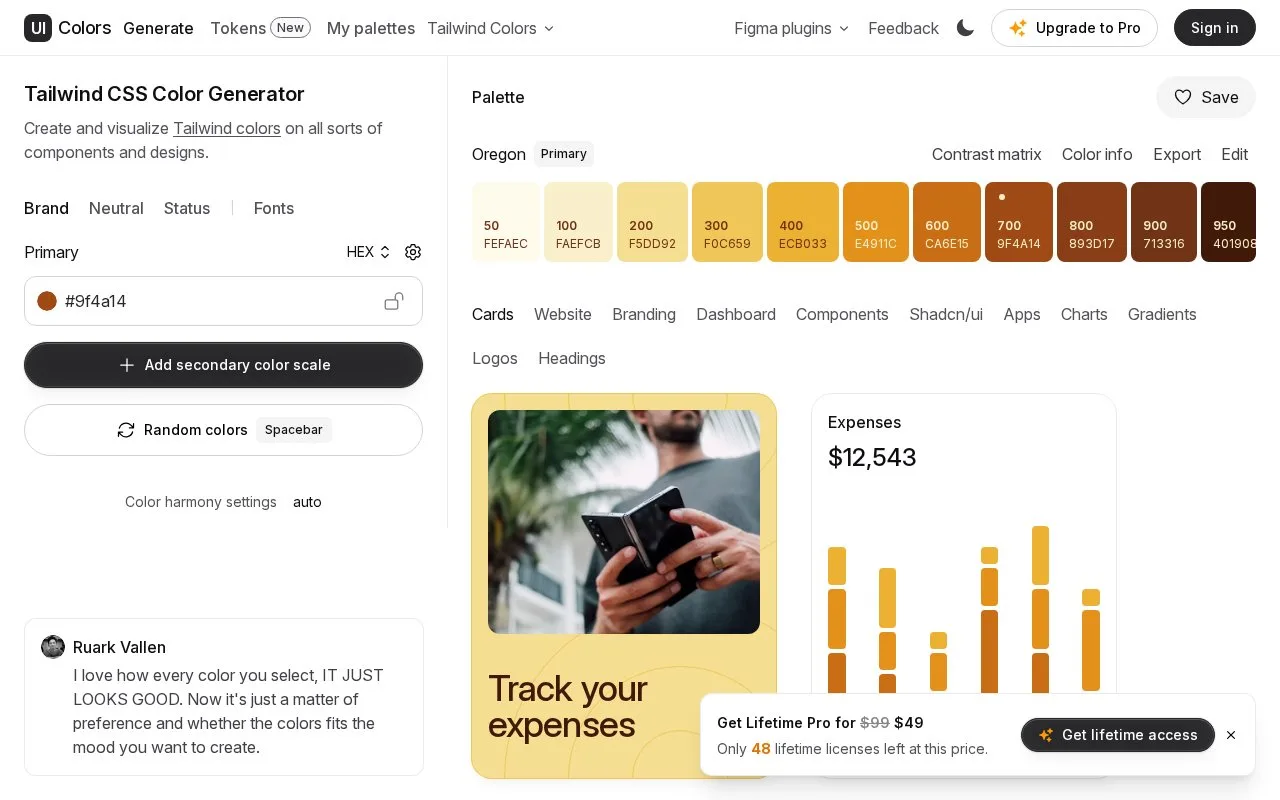Open Color info

[x=1097, y=154]
